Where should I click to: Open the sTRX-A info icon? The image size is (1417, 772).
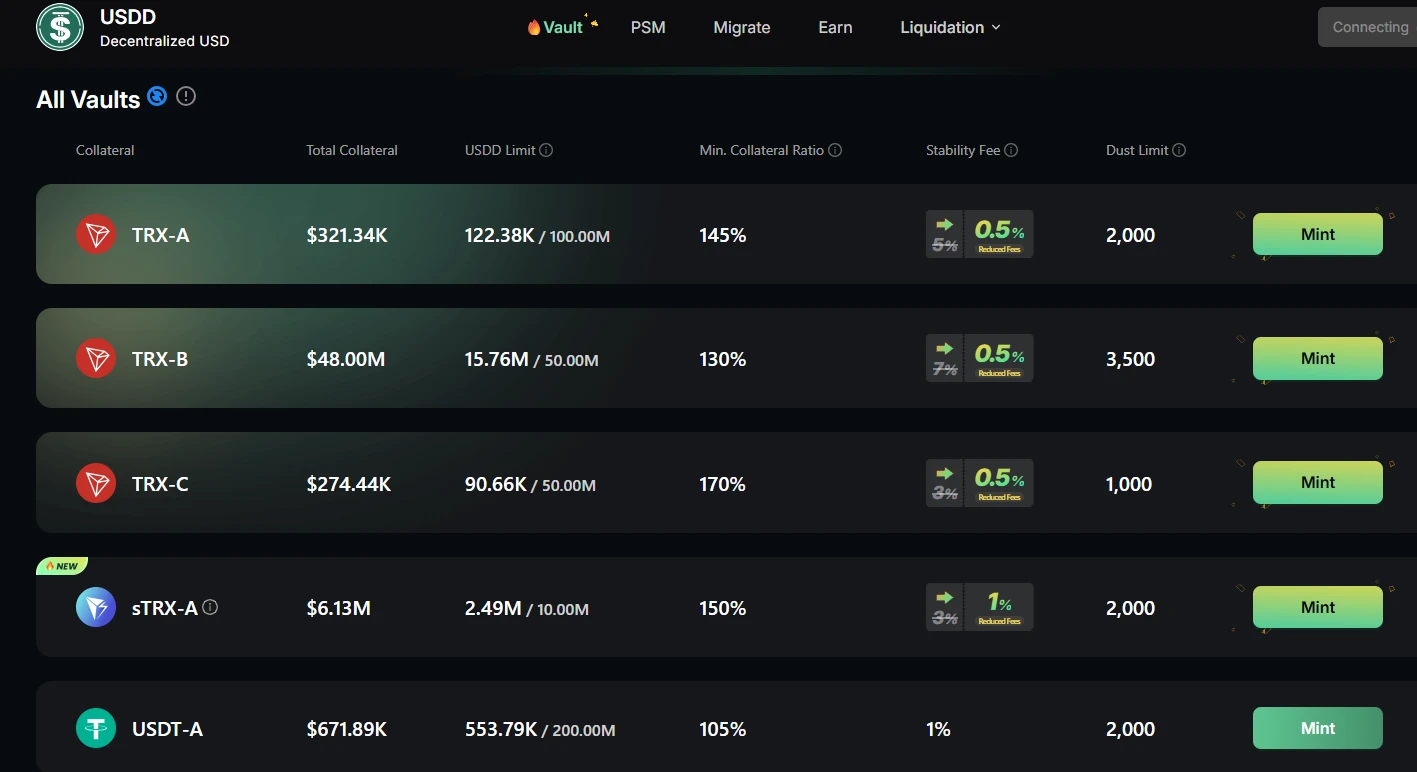pos(211,607)
